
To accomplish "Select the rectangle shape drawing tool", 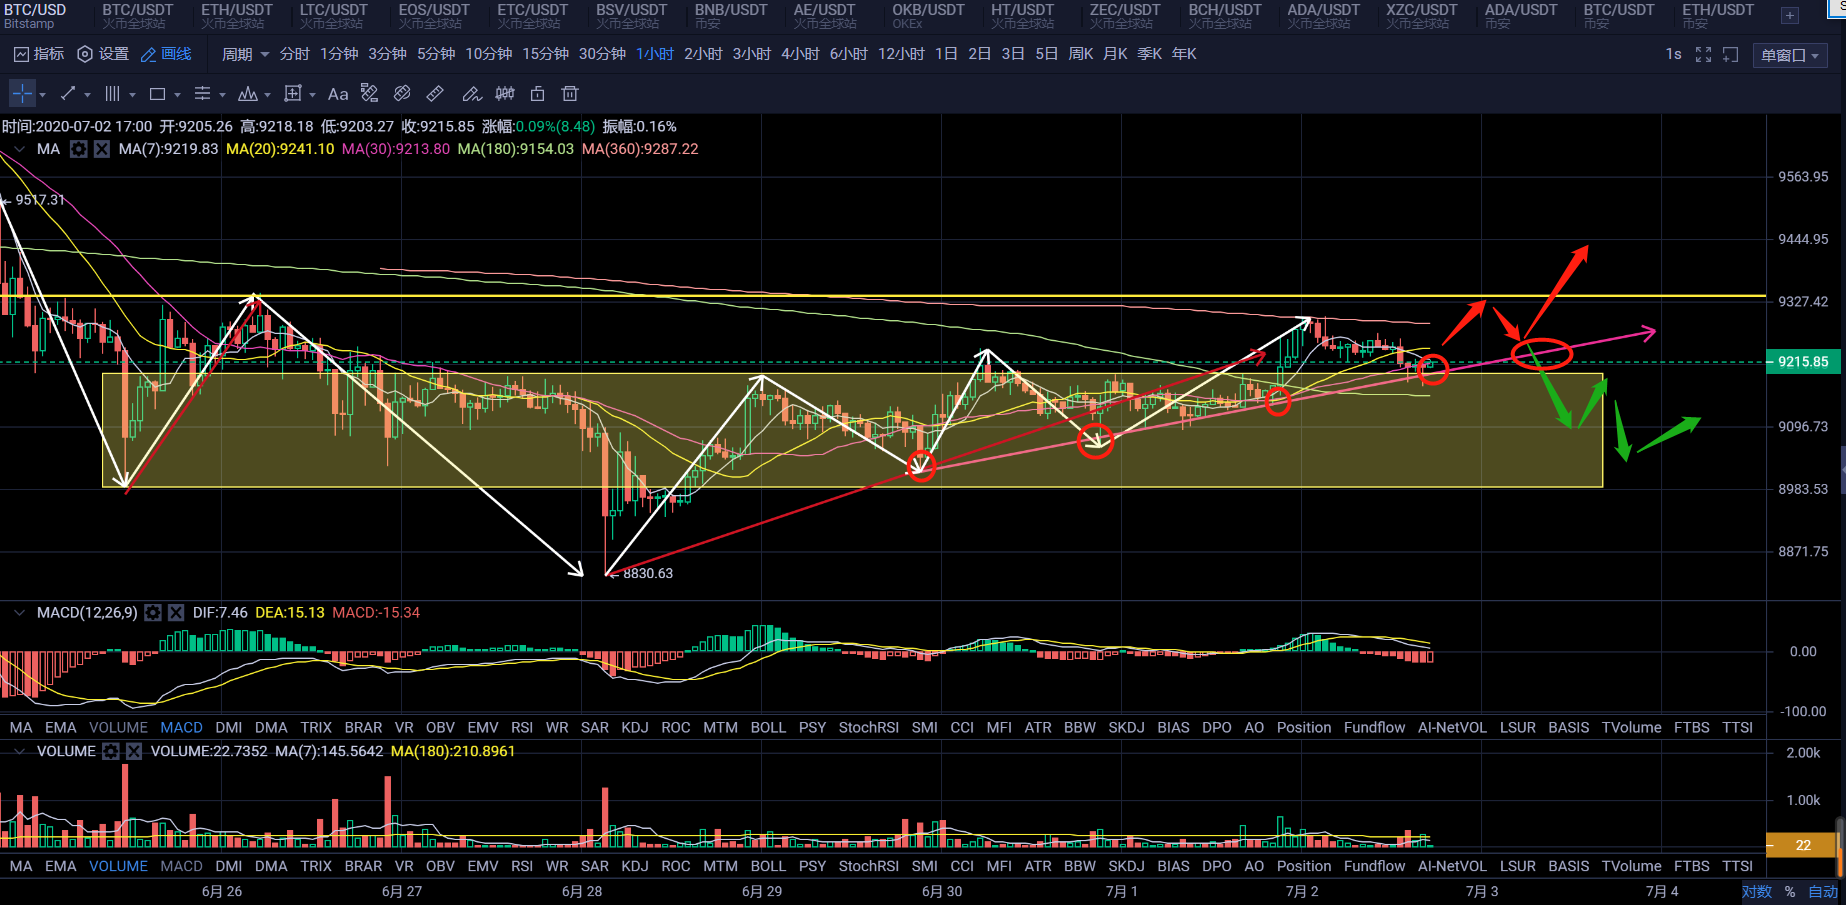I will click(157, 94).
